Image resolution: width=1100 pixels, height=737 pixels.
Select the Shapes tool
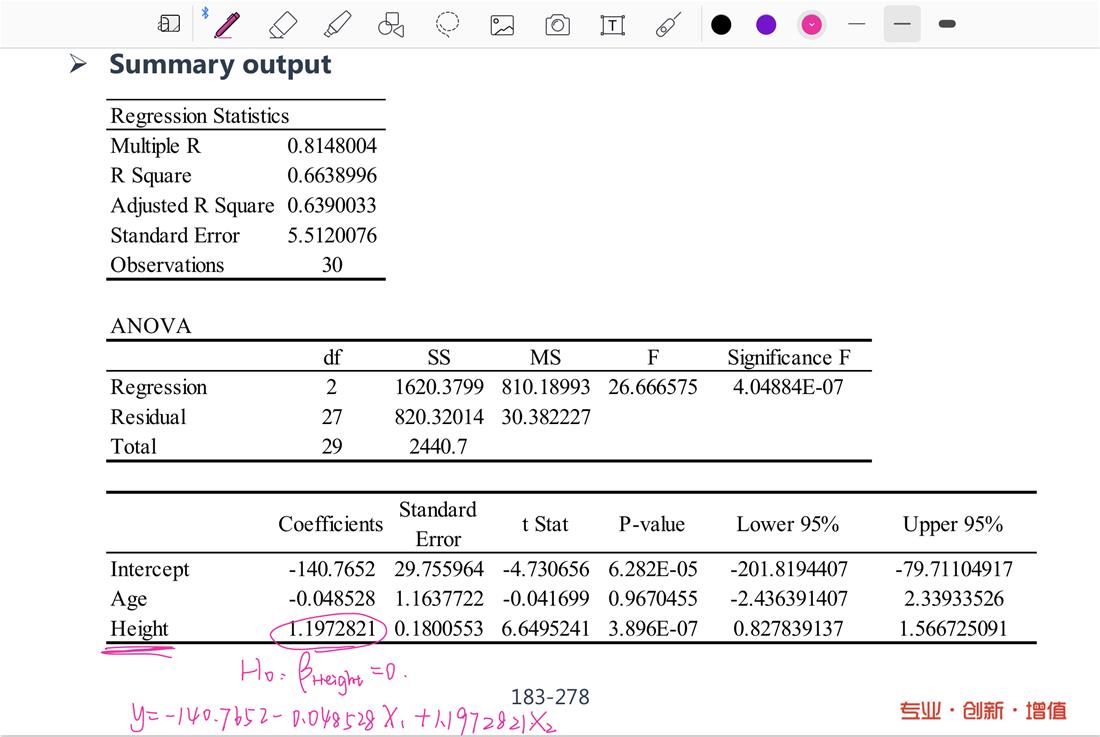click(x=391, y=24)
